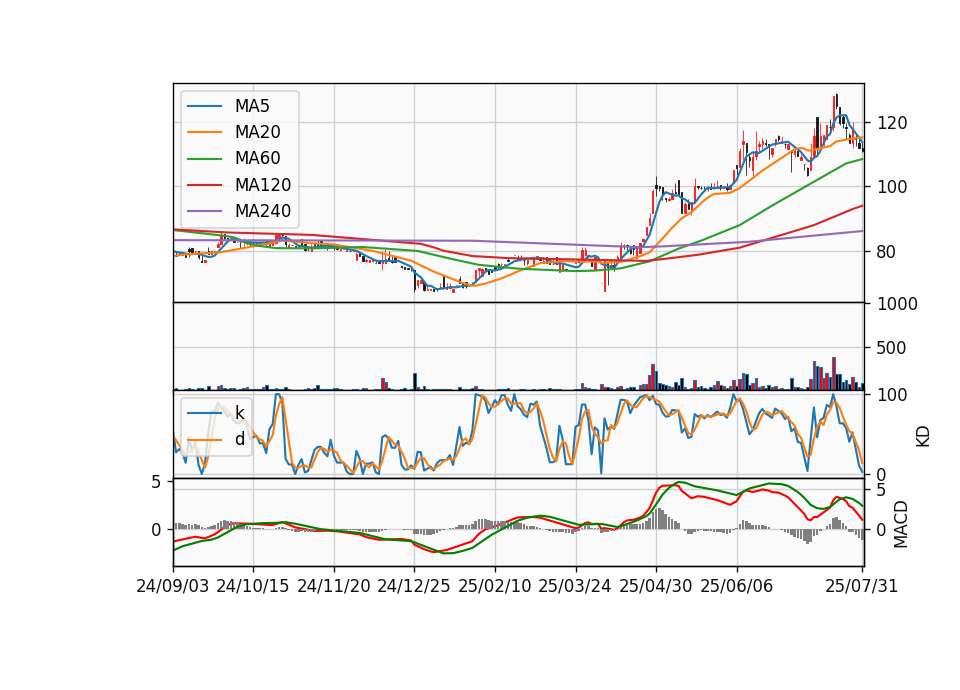Click the highest candlestick peak near 128
Image resolution: width=960 pixels, height=690 pixels.
(836, 104)
